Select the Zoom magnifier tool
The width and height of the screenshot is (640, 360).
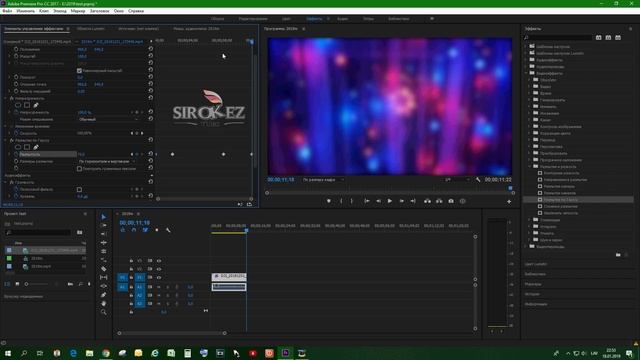[x=104, y=312]
